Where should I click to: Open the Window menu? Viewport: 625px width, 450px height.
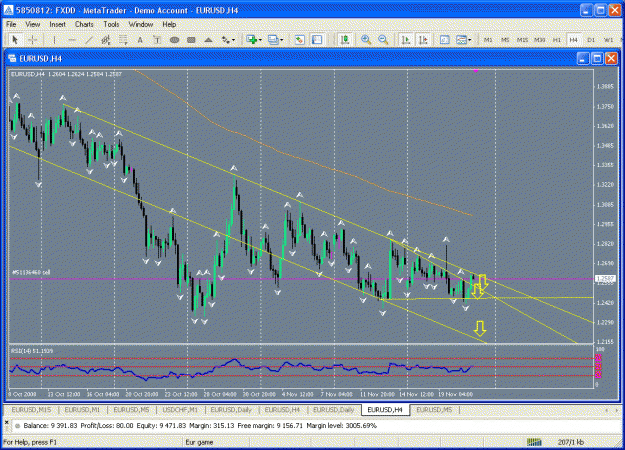click(x=141, y=24)
